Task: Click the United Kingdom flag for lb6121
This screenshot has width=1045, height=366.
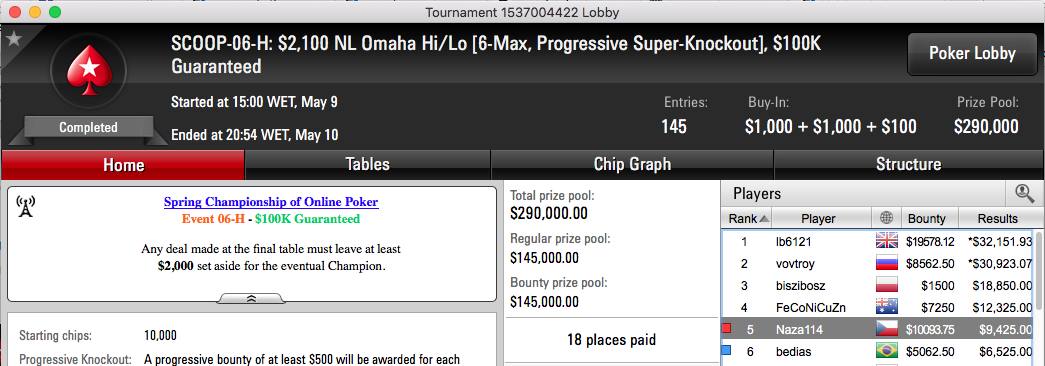Action: click(886, 241)
